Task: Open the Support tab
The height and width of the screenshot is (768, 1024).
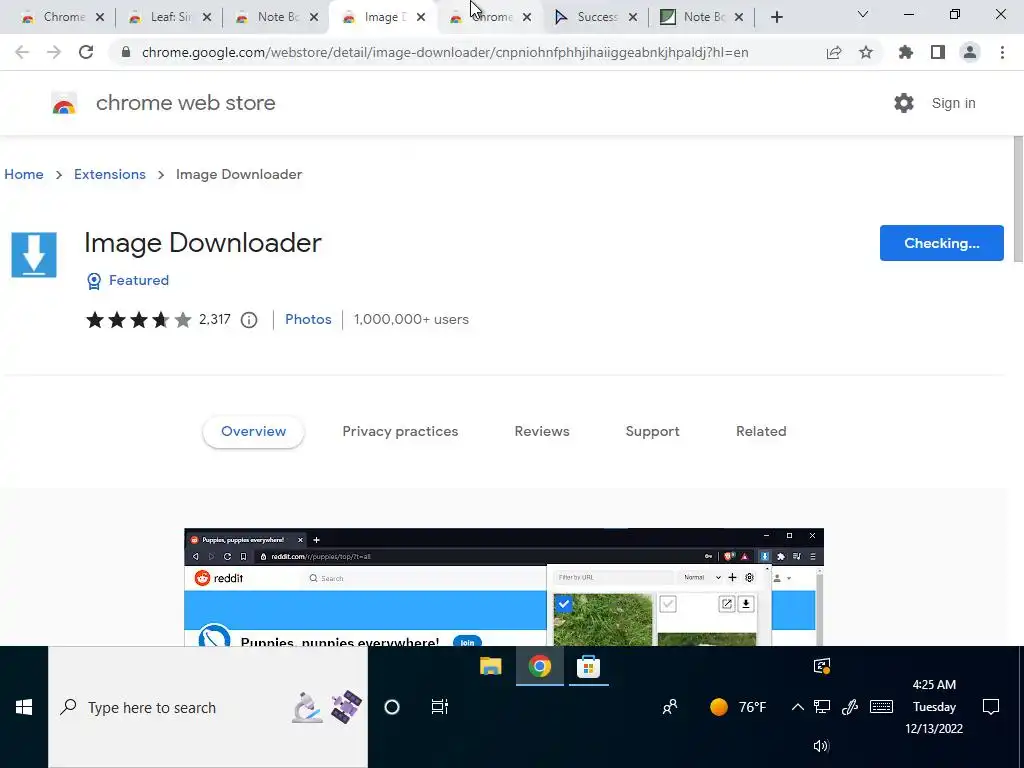Action: [652, 432]
